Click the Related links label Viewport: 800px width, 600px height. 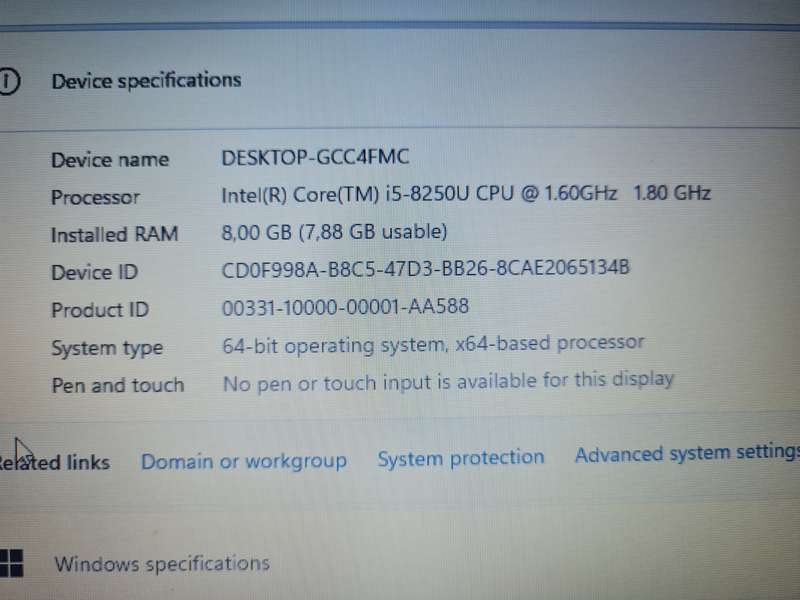(x=55, y=462)
